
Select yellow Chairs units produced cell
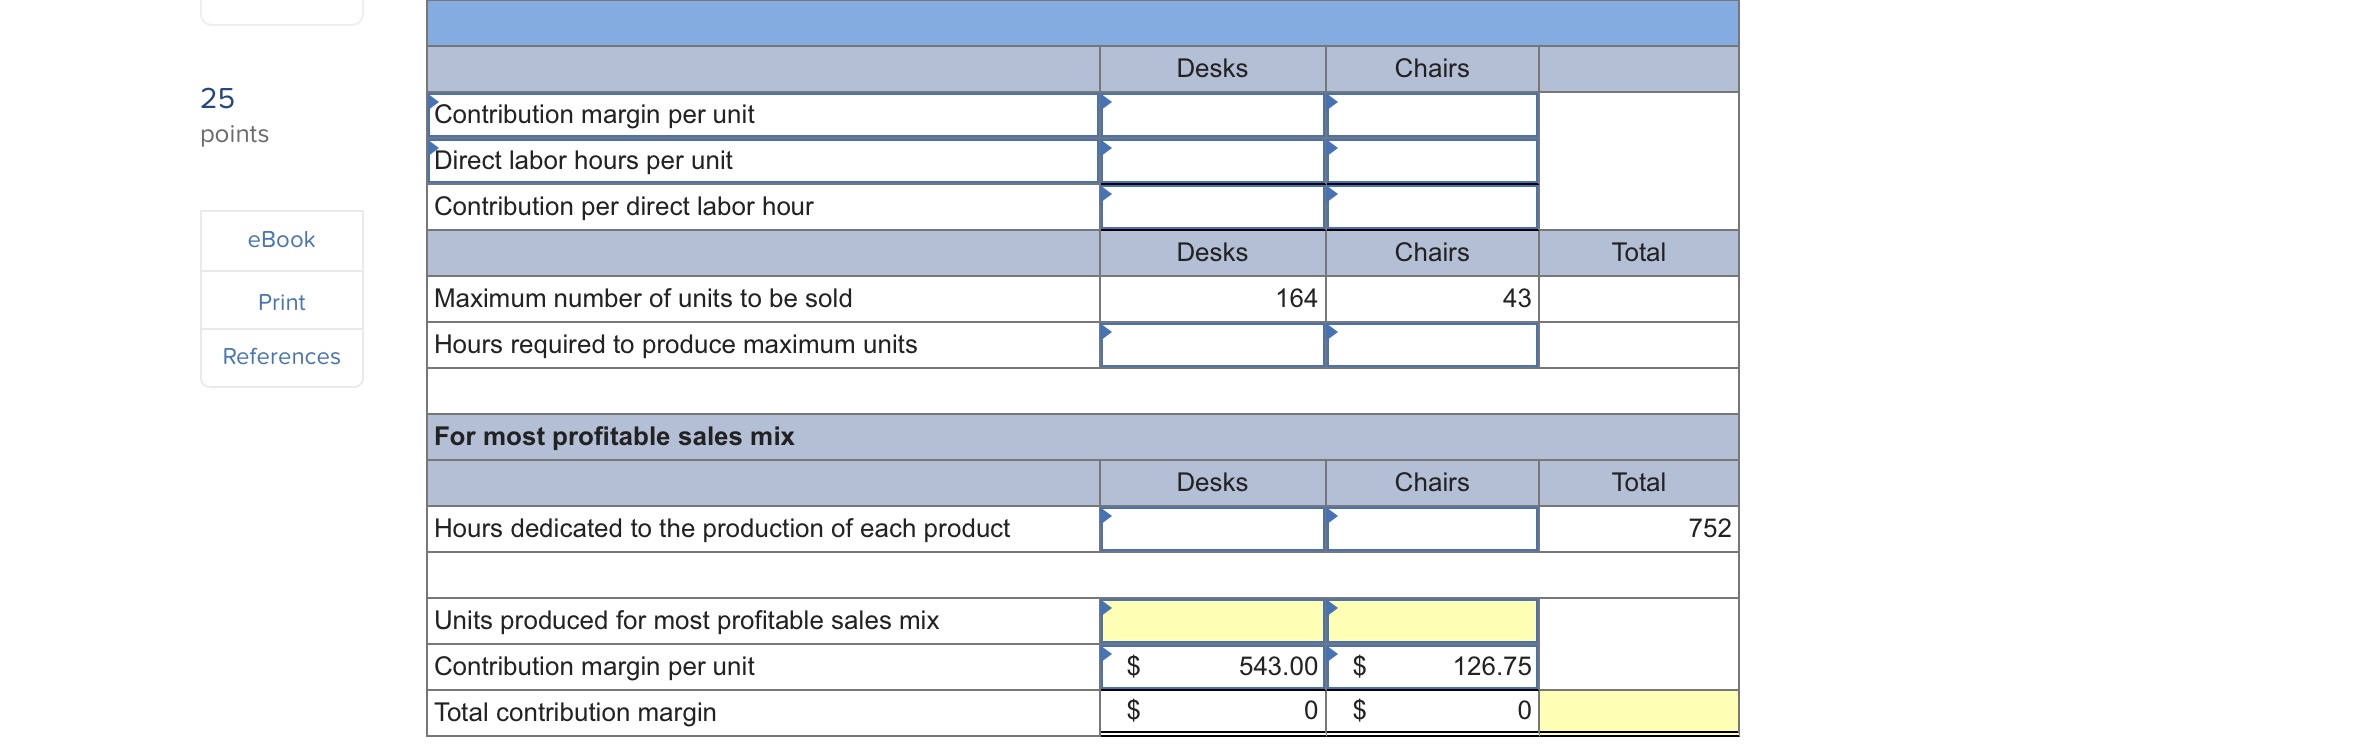click(x=1432, y=621)
